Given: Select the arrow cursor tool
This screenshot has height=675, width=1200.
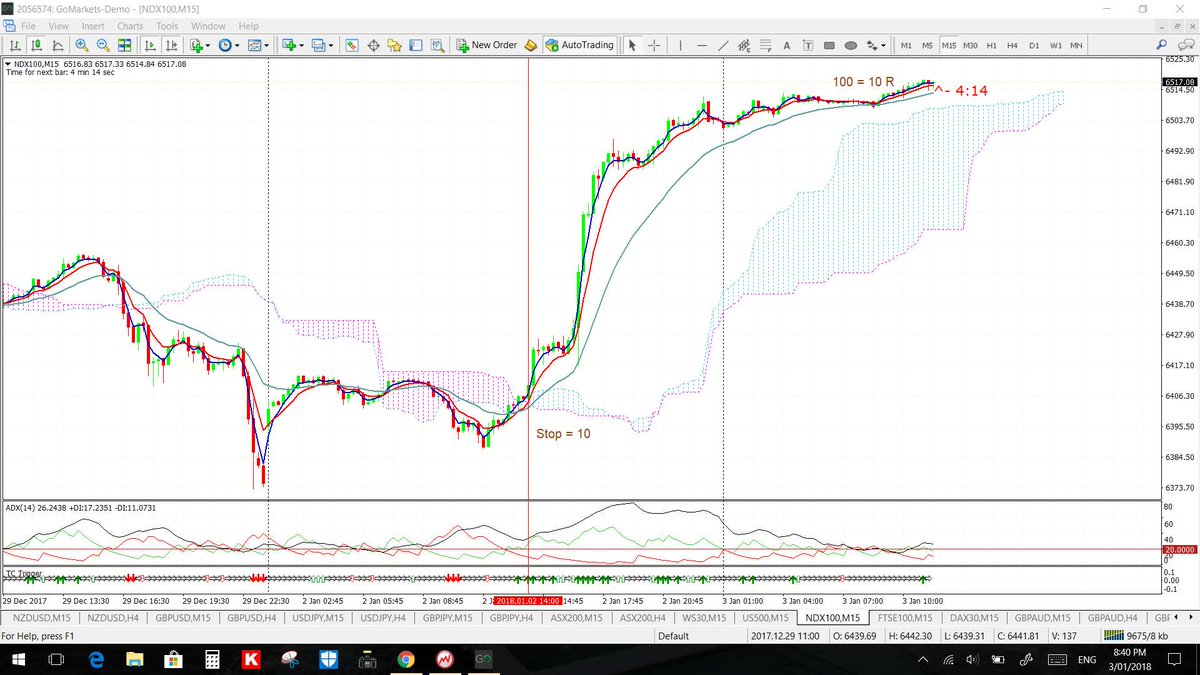Looking at the screenshot, I should [632, 45].
